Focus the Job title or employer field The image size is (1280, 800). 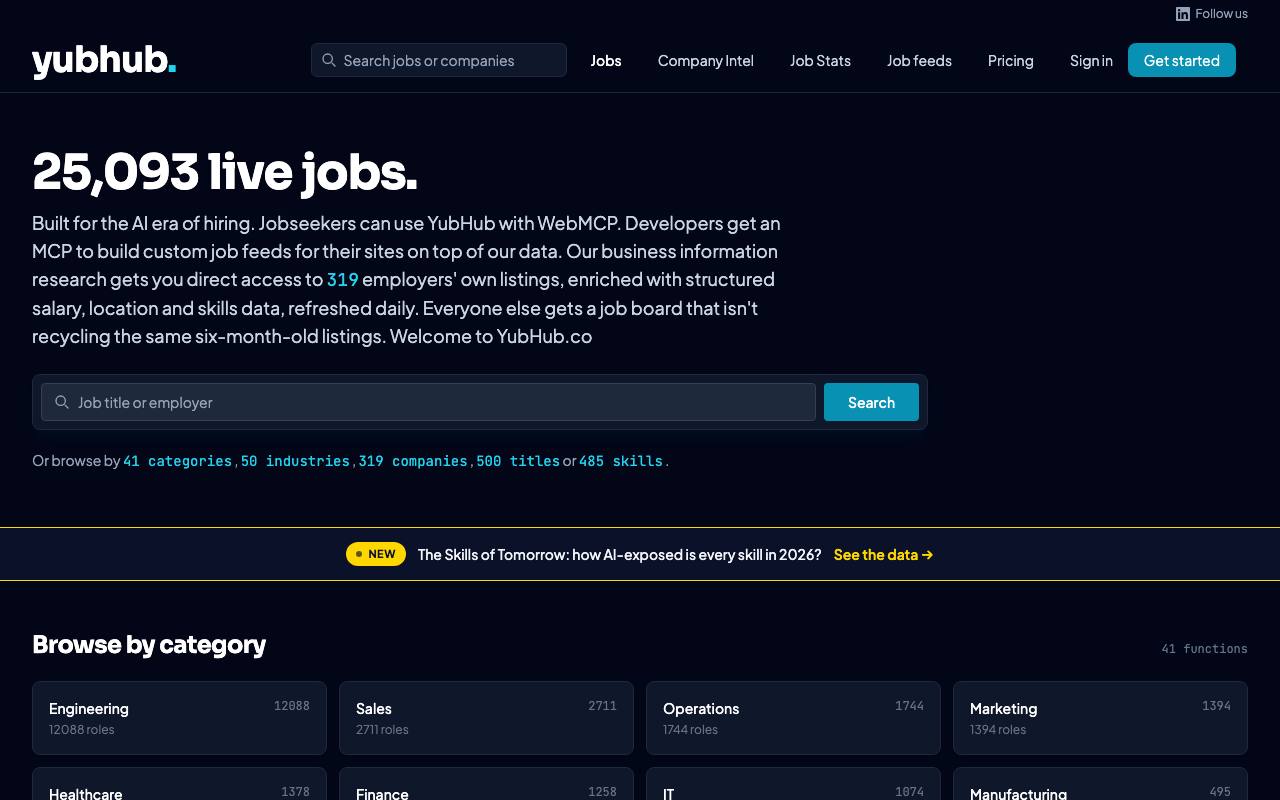tap(428, 402)
